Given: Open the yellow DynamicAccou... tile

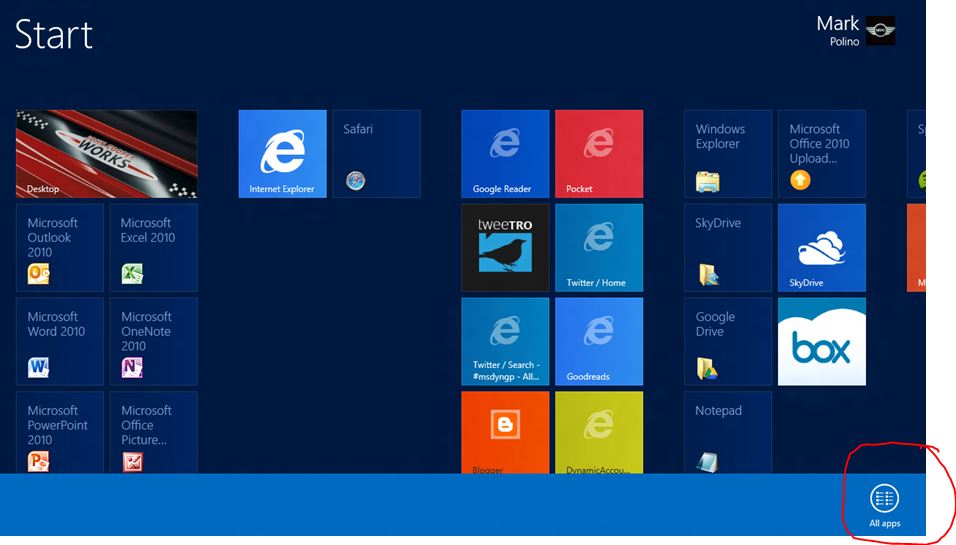Looking at the screenshot, I should [599, 432].
